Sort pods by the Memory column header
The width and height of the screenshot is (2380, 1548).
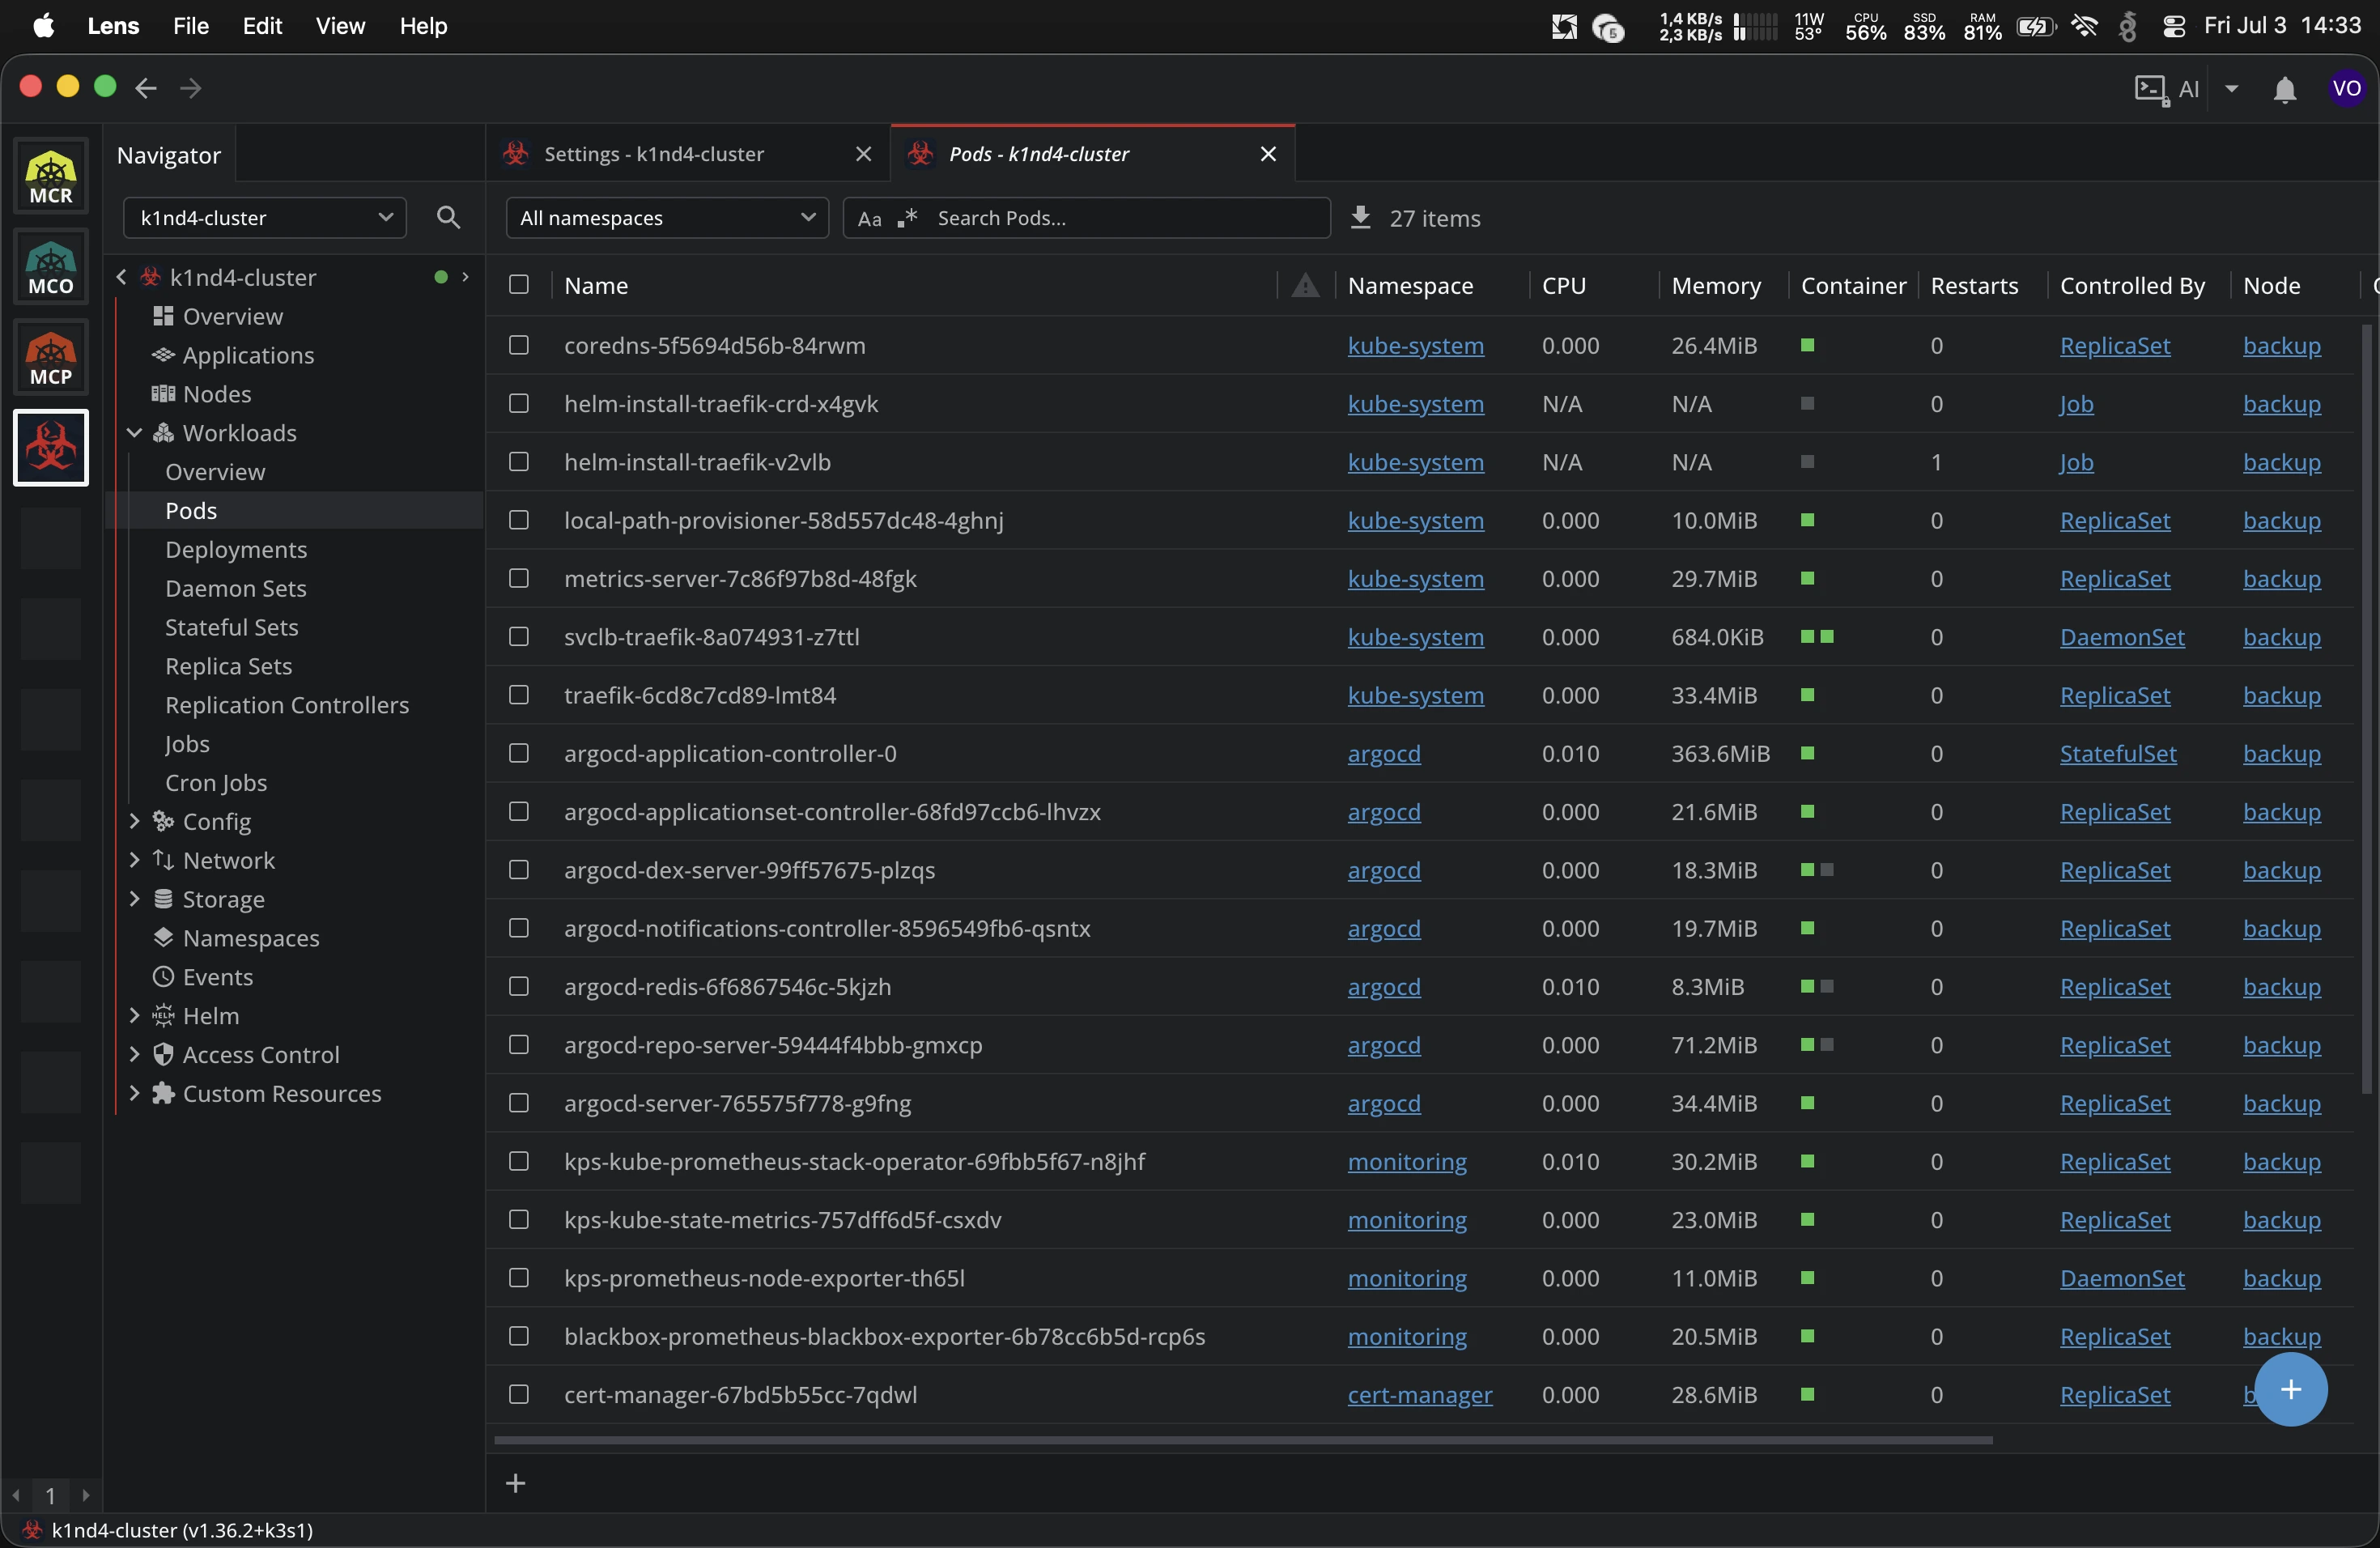click(1716, 286)
